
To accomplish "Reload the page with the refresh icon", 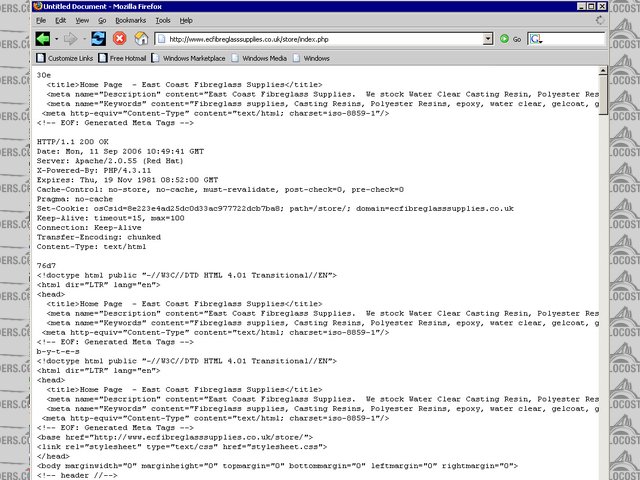I will [x=98, y=39].
